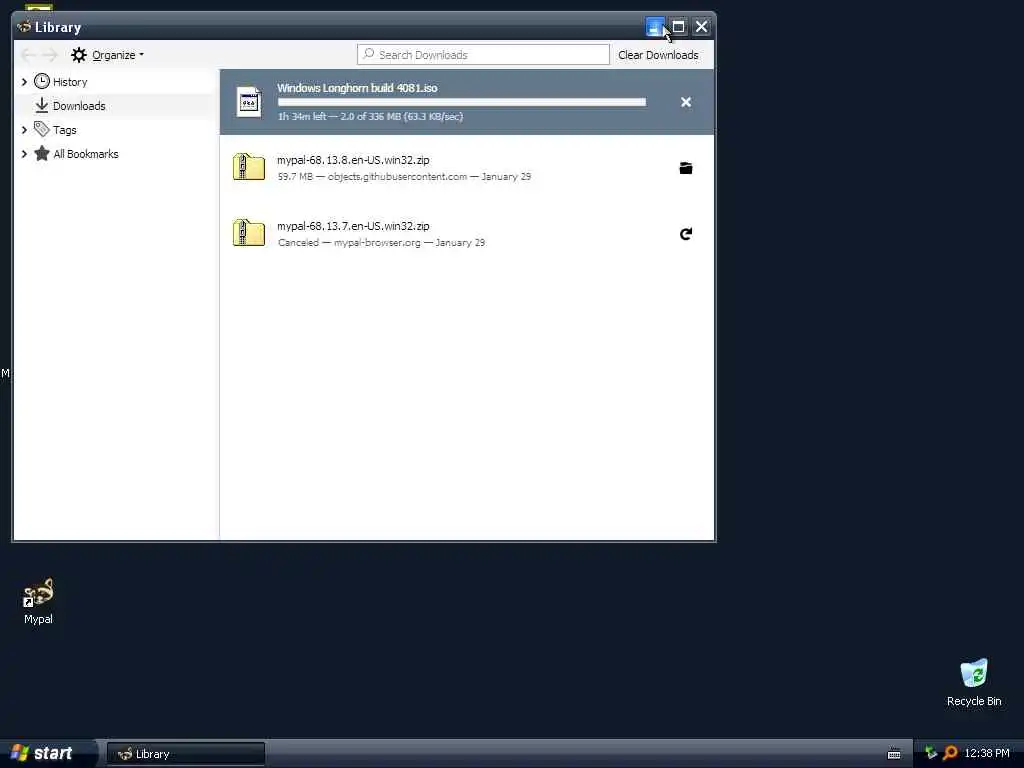1024x768 pixels.
Task: Click the Library taskbar button
Action: click(186, 754)
